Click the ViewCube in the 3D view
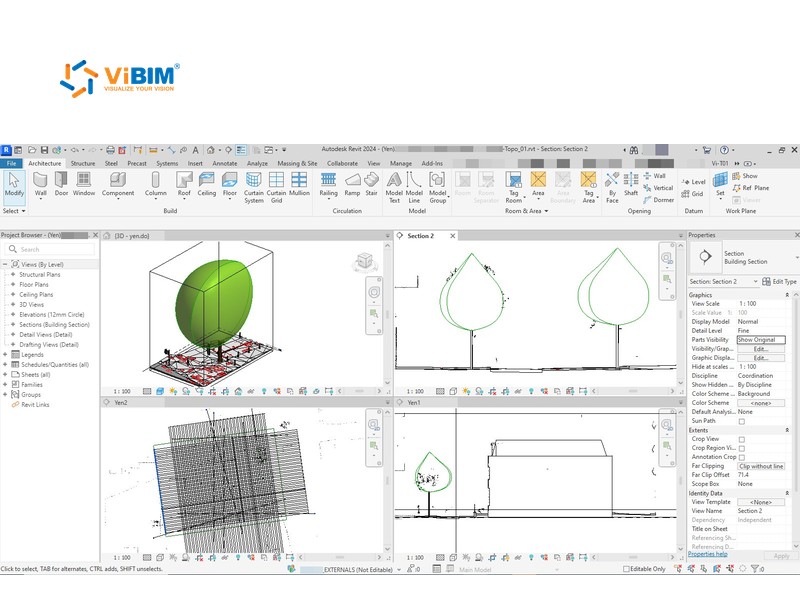The image size is (800, 600). (x=365, y=262)
